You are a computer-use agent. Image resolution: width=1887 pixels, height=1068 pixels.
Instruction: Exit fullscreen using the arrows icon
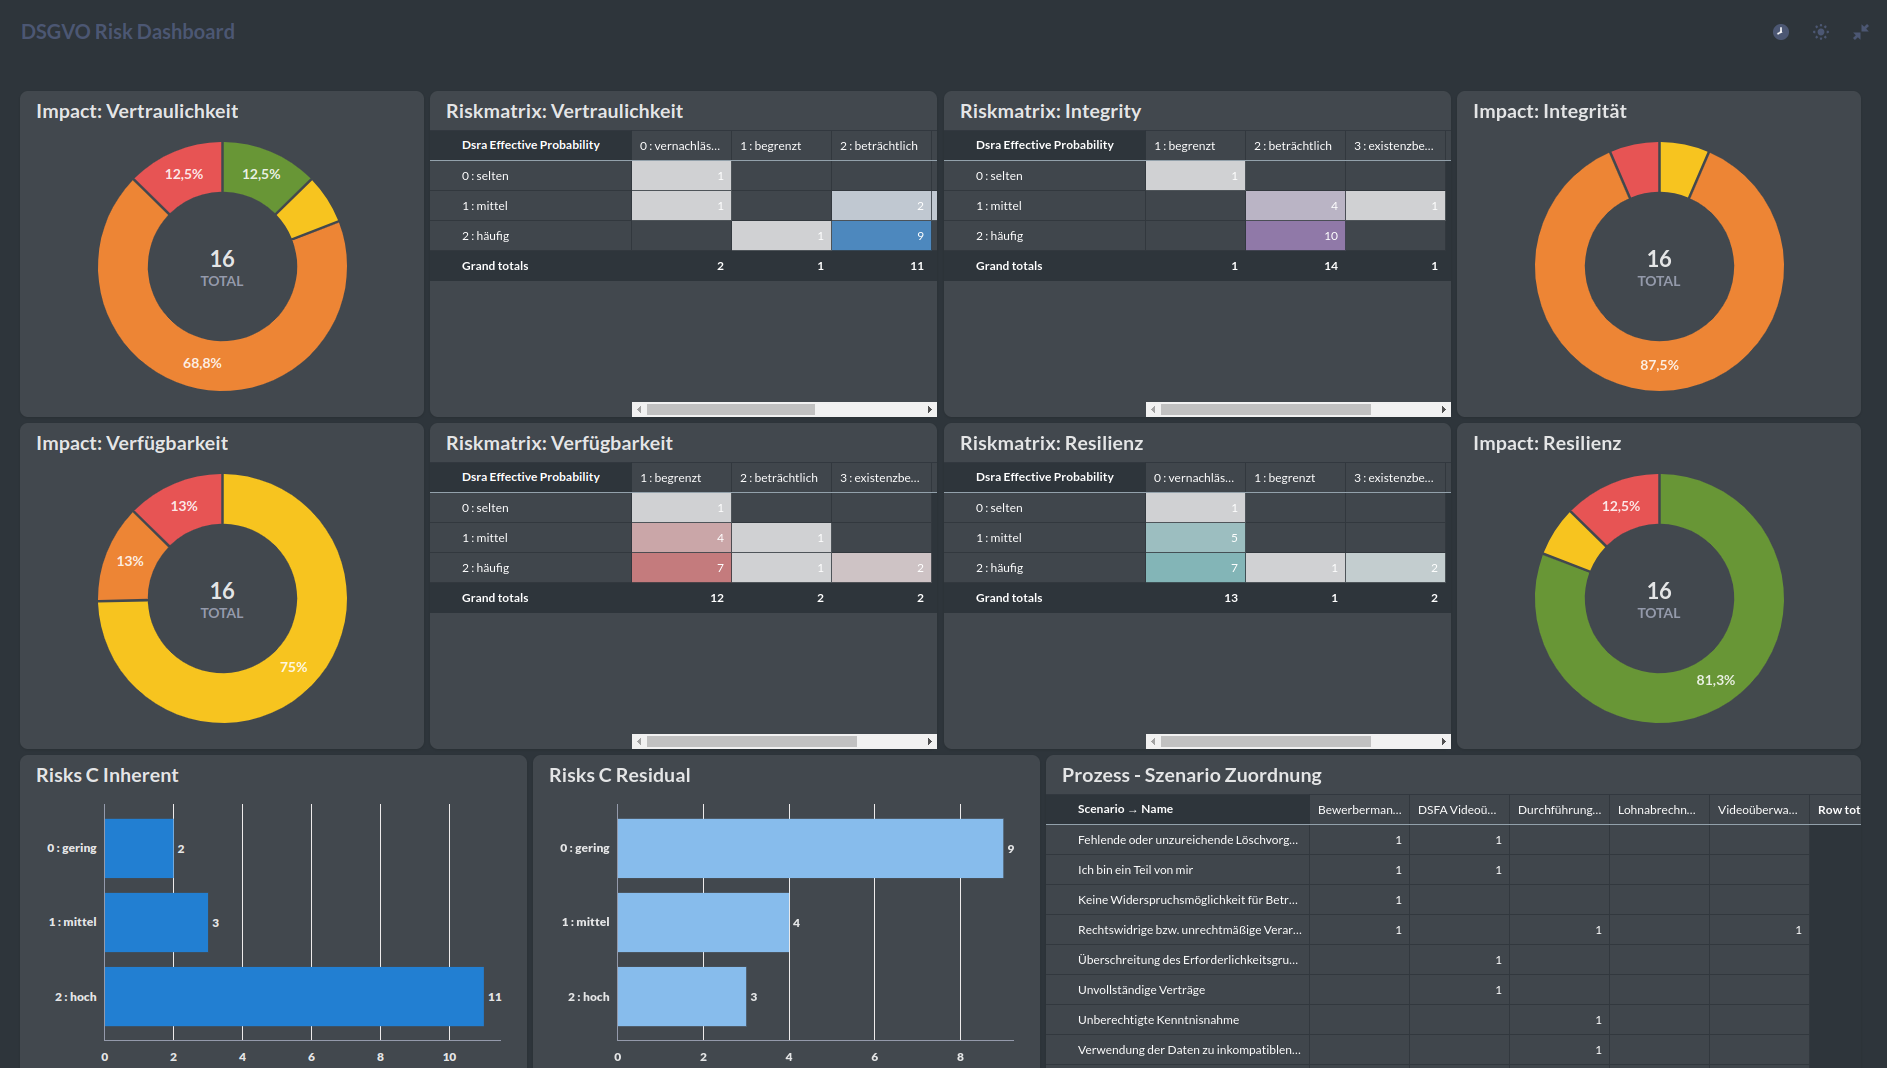(1860, 32)
